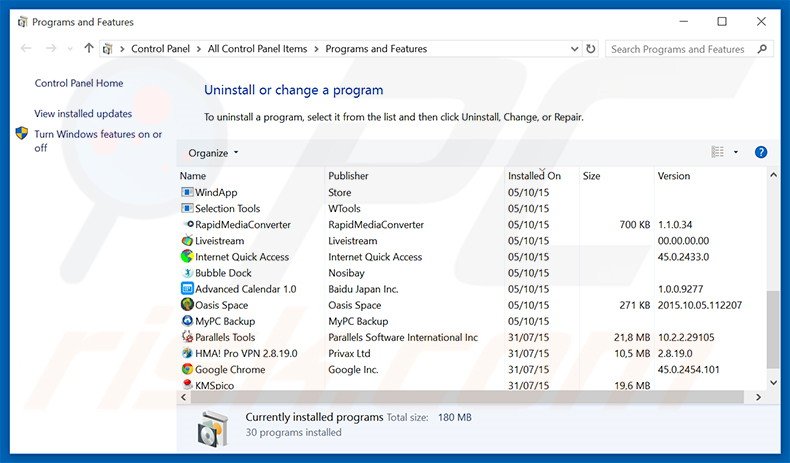Click the HMA! Pro VPN icon
This screenshot has height=463, width=790.
pos(187,353)
